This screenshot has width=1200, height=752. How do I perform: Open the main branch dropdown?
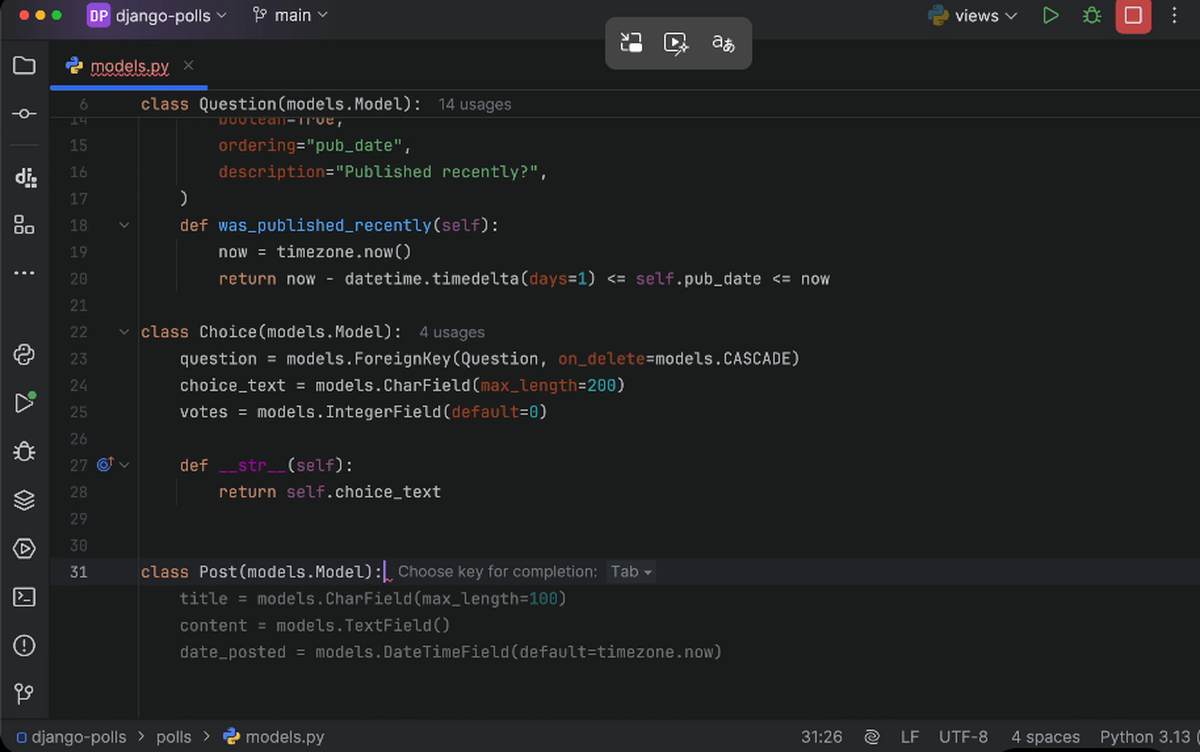(291, 16)
